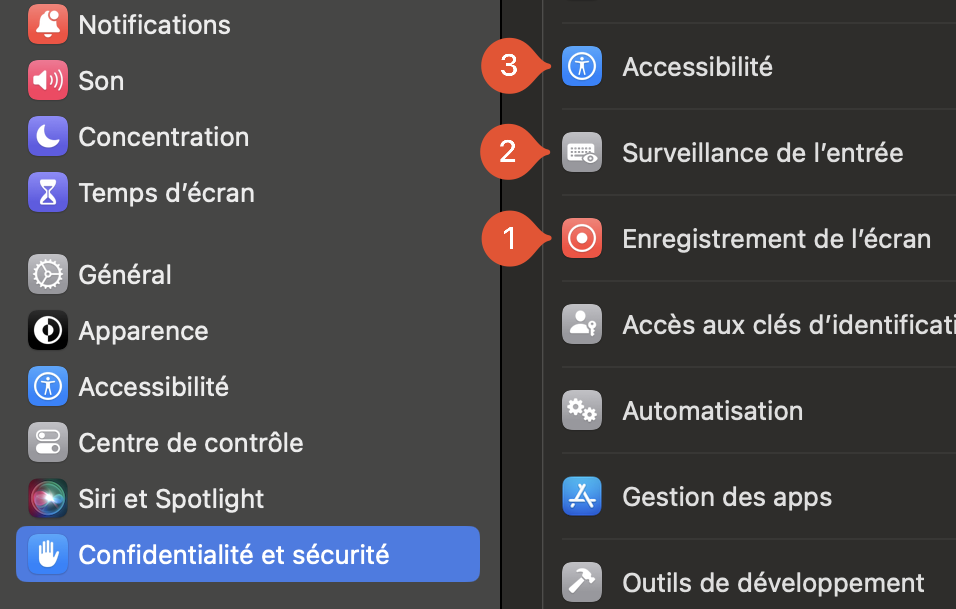
Task: Open the Gestion des apps icon
Action: [x=582, y=496]
